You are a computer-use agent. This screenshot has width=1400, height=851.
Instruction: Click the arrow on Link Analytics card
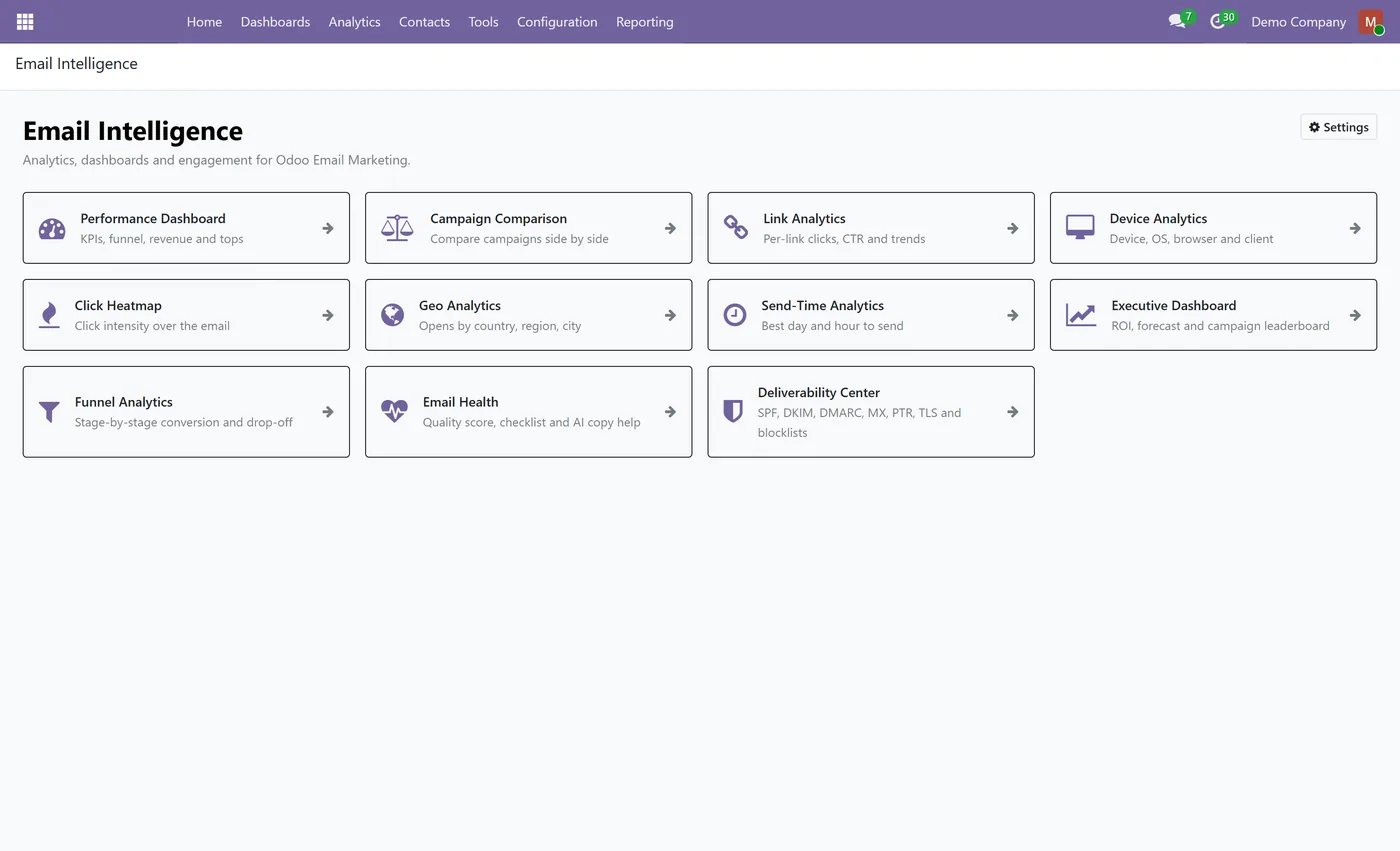click(1013, 228)
